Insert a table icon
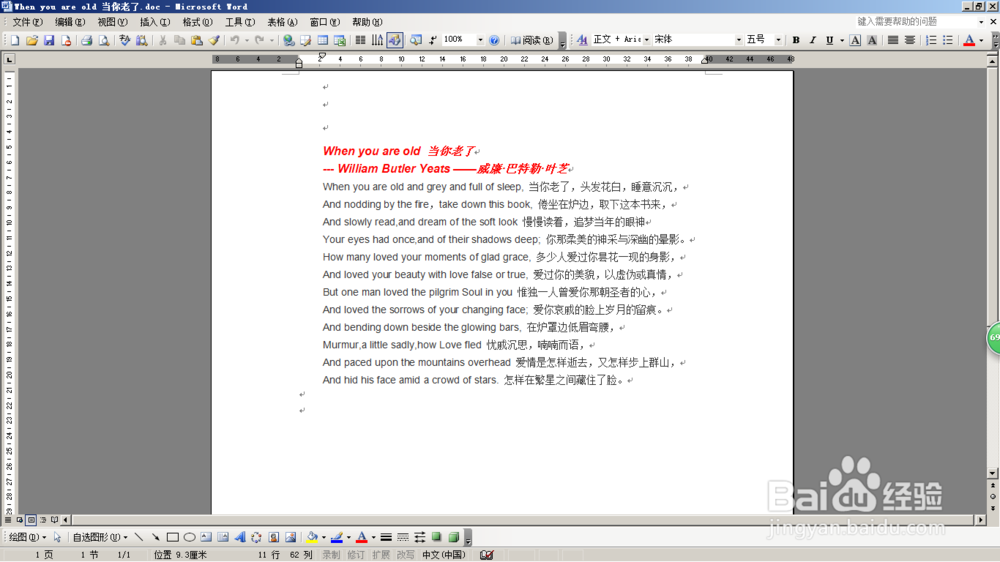This screenshot has height=562, width=1000. 323,40
